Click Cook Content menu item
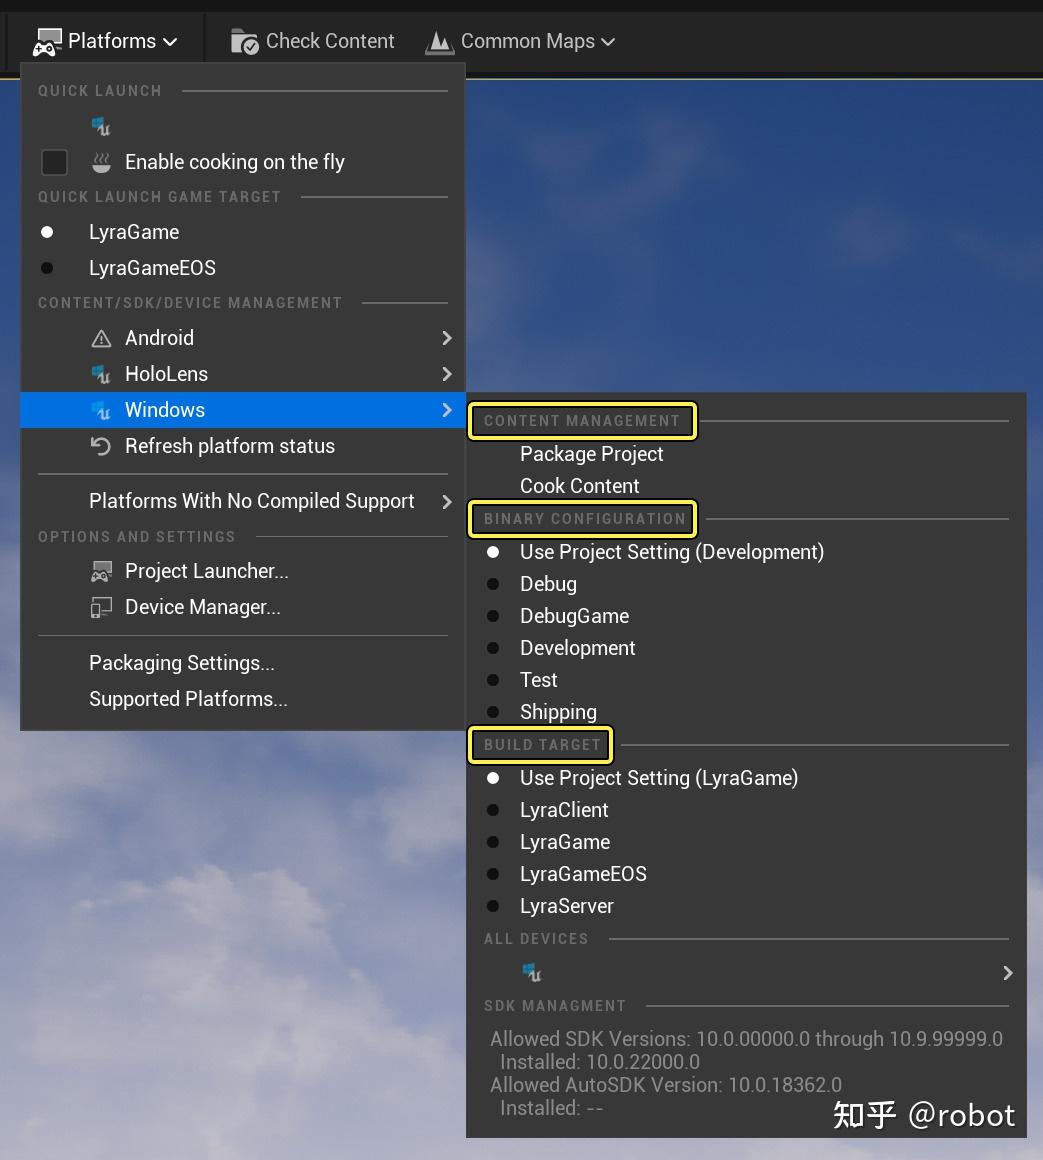 (x=579, y=486)
